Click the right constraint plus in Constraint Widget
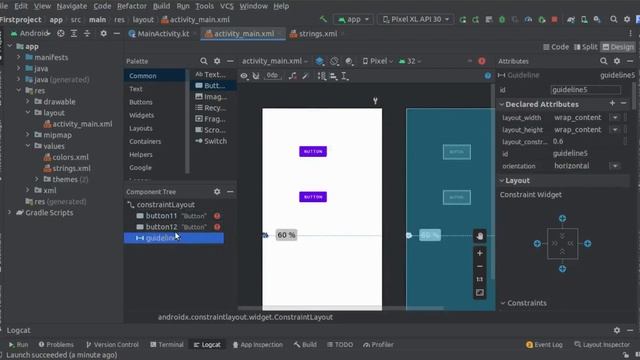This screenshot has height=360, width=640. click(587, 244)
